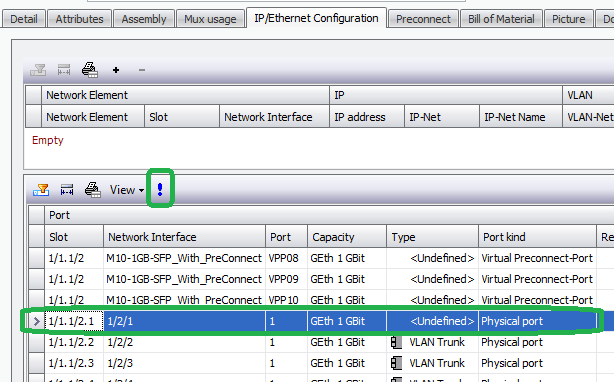The height and width of the screenshot is (382, 614).
Task: Select the VPP08 port cell
Action: coord(286,258)
